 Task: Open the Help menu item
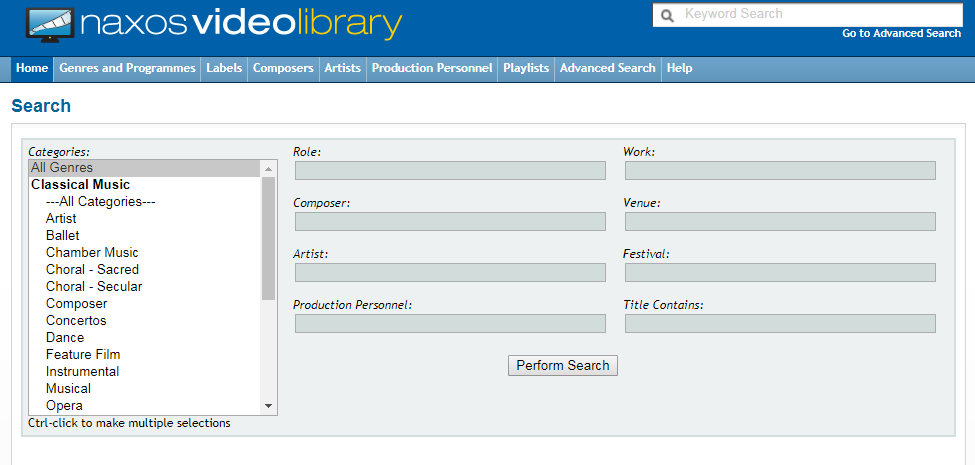tap(679, 68)
